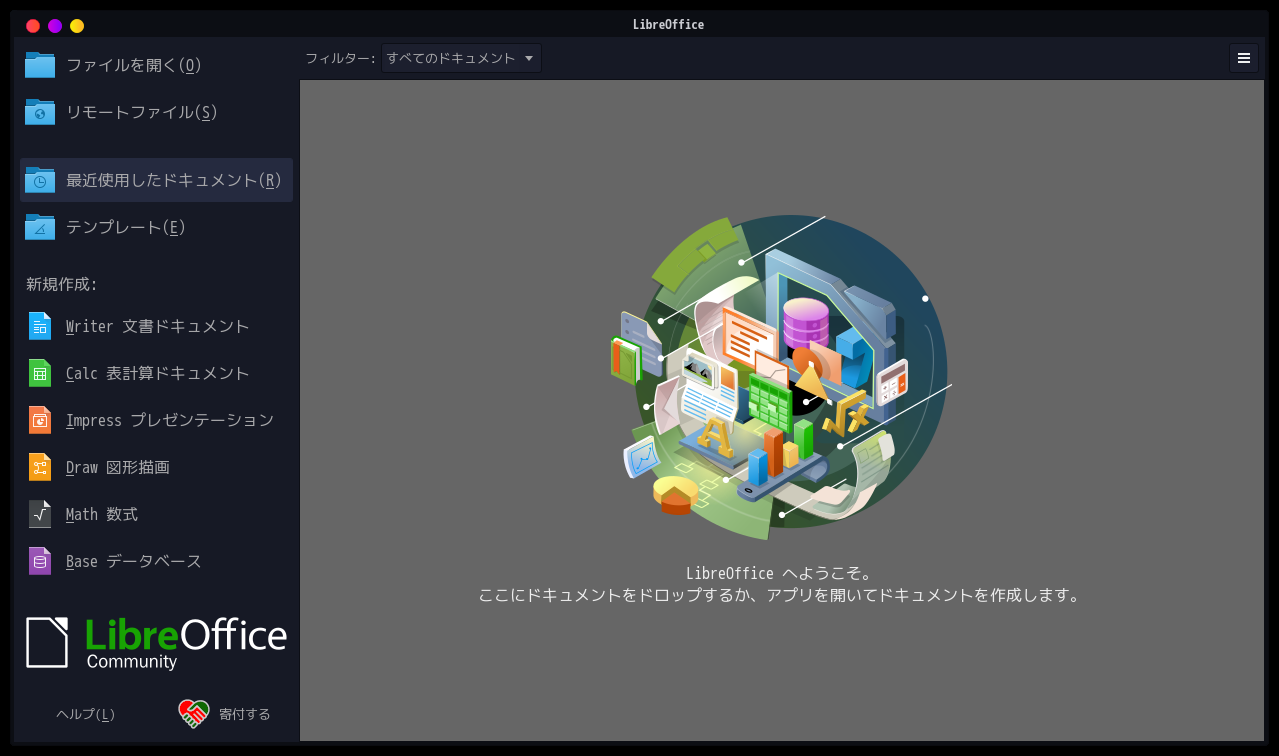Click the Draw 図形描画 icon

pos(39,466)
